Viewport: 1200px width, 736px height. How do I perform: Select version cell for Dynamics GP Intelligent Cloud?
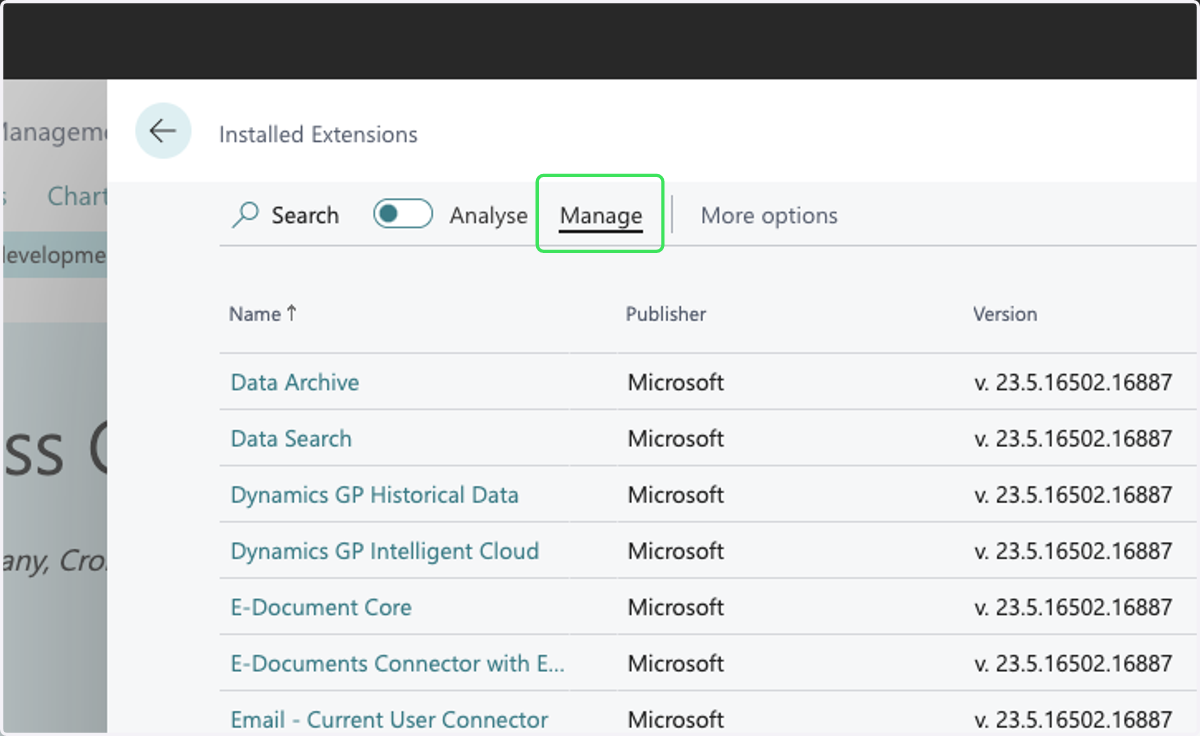coord(1073,551)
